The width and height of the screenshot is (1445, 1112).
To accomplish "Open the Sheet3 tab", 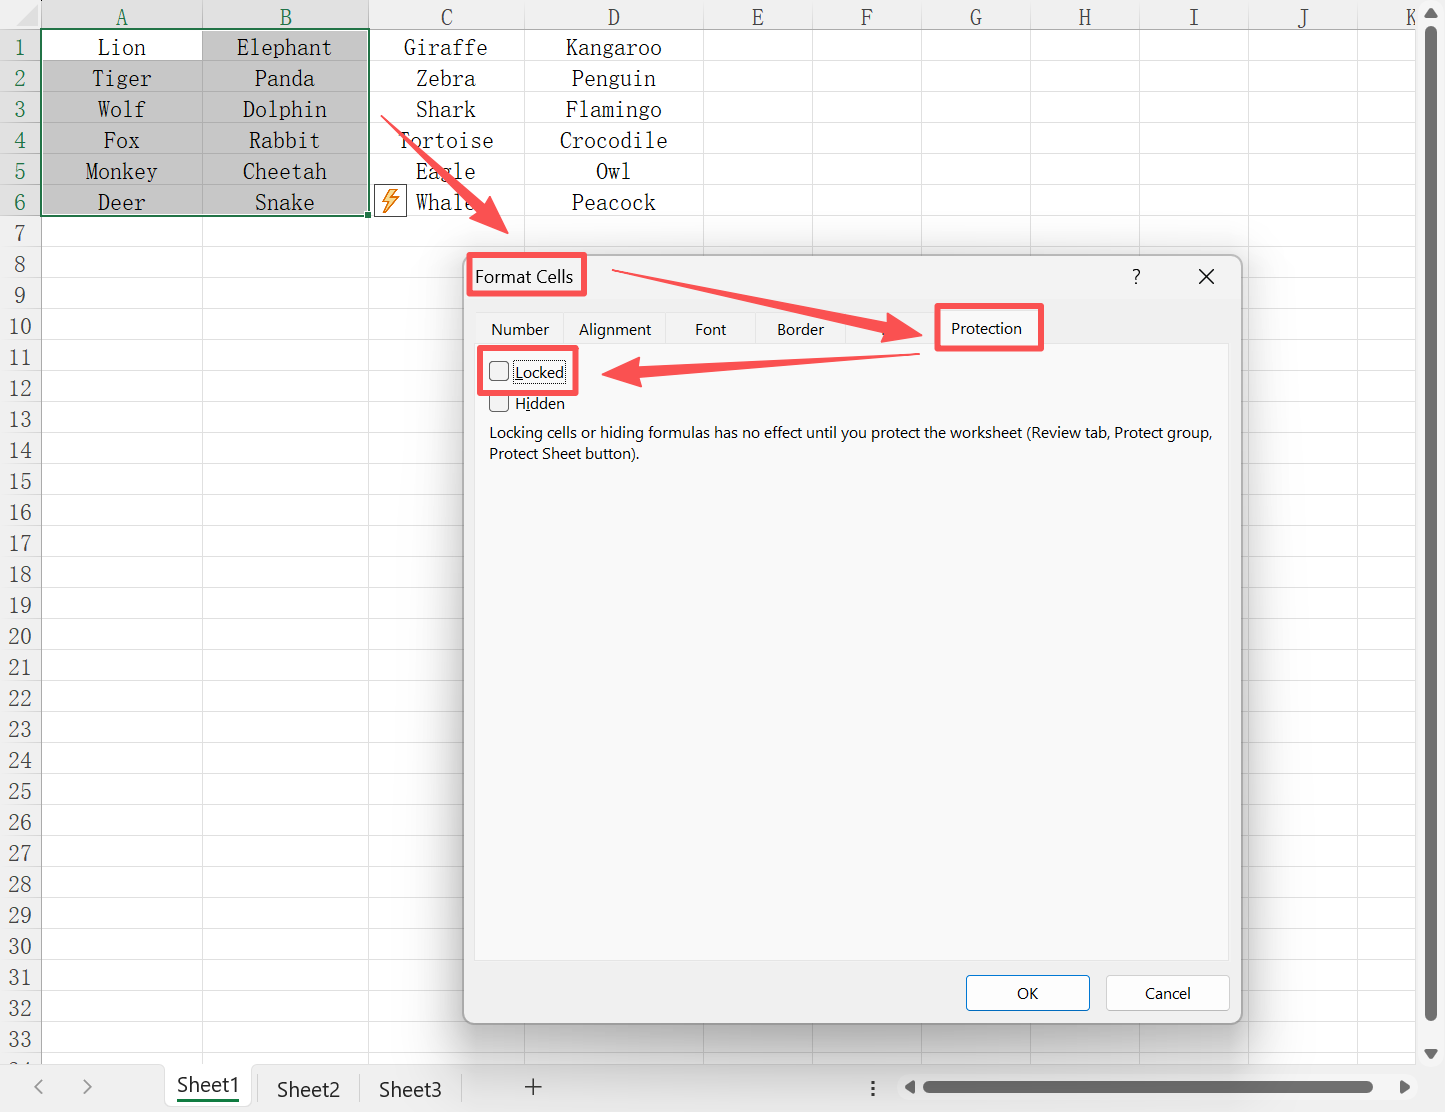I will click(410, 1089).
